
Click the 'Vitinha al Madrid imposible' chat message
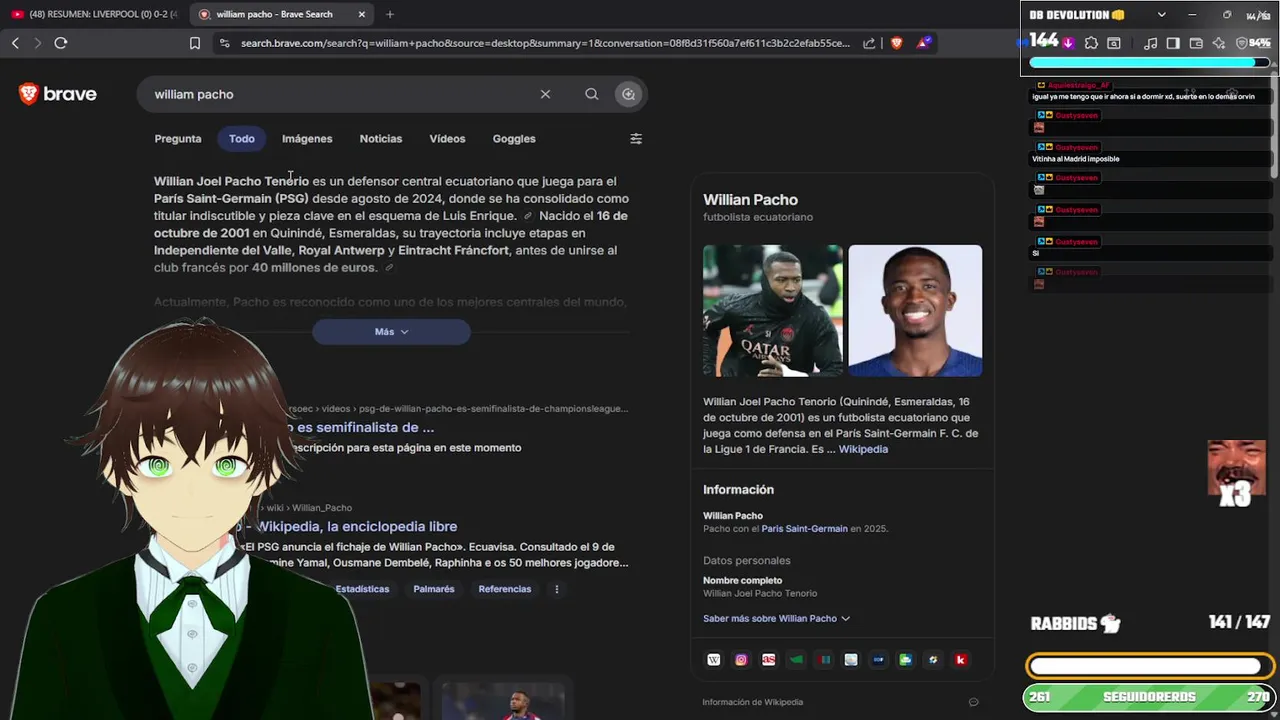[x=1075, y=159]
